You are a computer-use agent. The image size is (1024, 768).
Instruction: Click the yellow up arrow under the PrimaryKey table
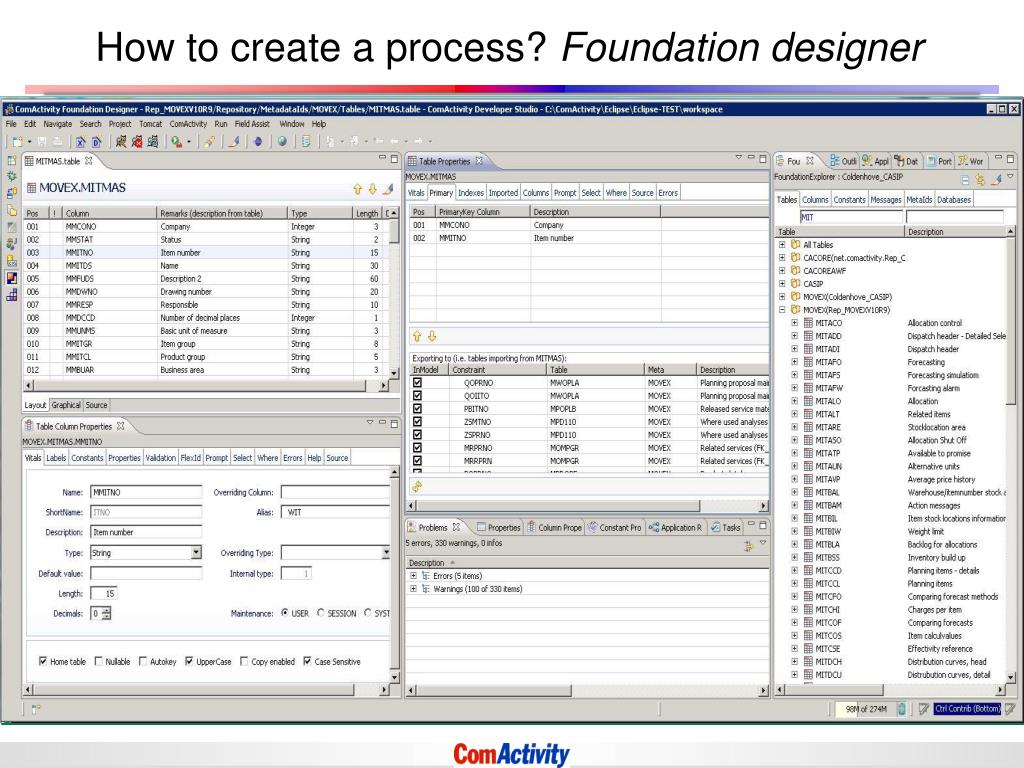pos(417,336)
